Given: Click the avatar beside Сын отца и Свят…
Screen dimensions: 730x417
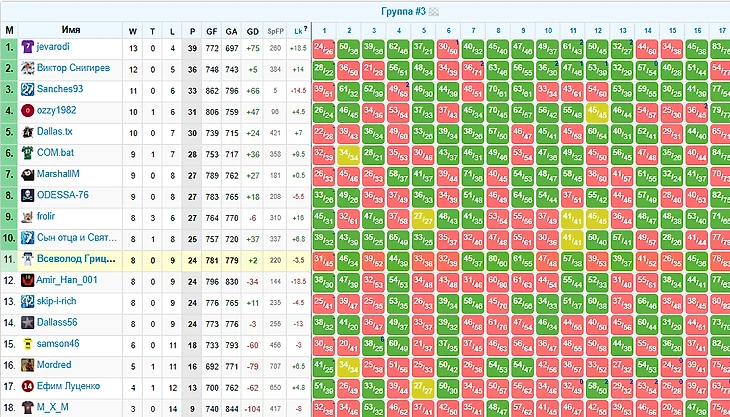Looking at the screenshot, I should tap(27, 238).
